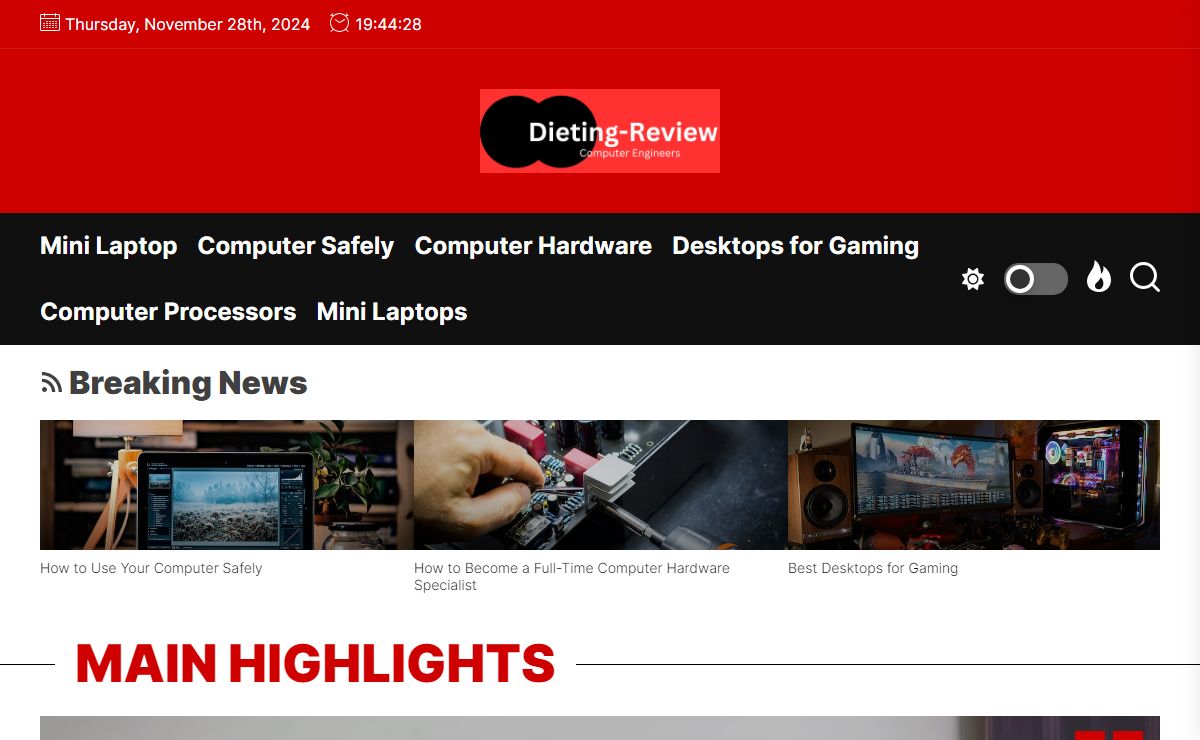The height and width of the screenshot is (740, 1200).
Task: Click the sun light-mode icon
Action: (x=973, y=278)
